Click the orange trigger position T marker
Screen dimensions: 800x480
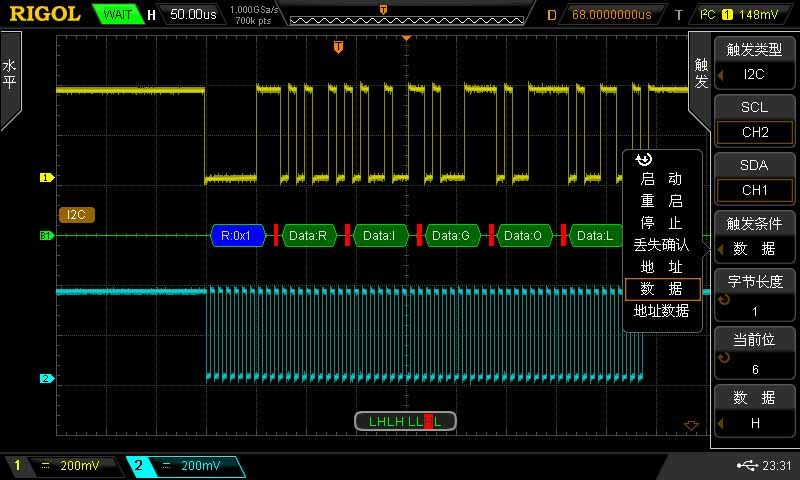pos(339,47)
